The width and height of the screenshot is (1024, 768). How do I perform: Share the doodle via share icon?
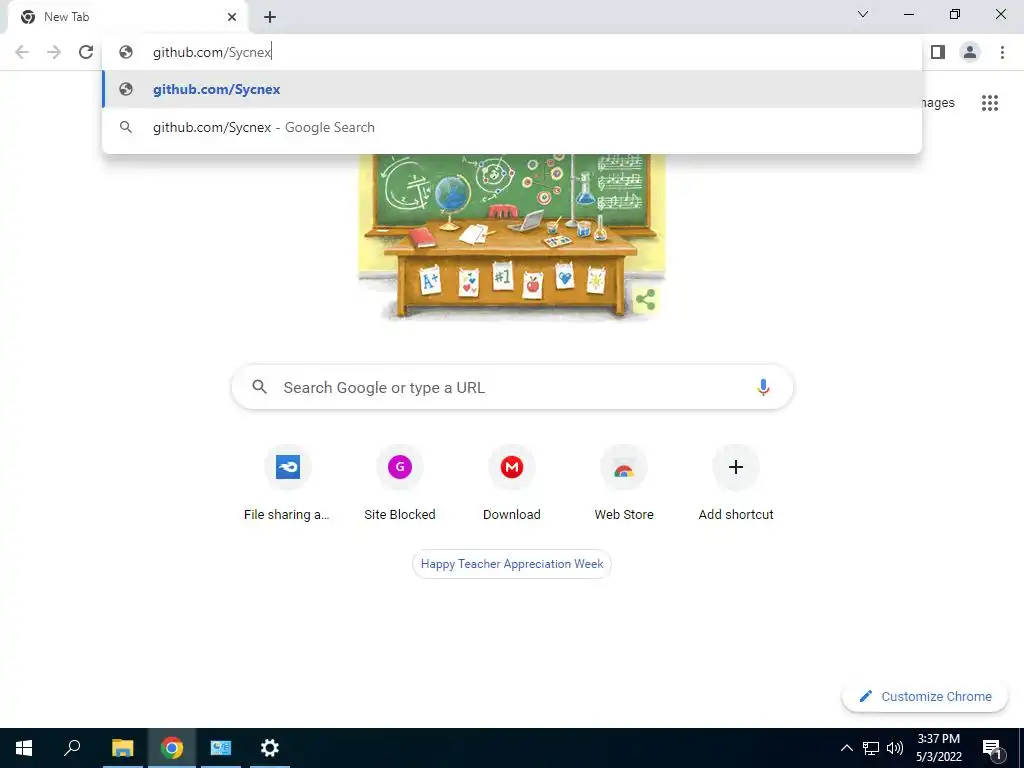coord(645,300)
